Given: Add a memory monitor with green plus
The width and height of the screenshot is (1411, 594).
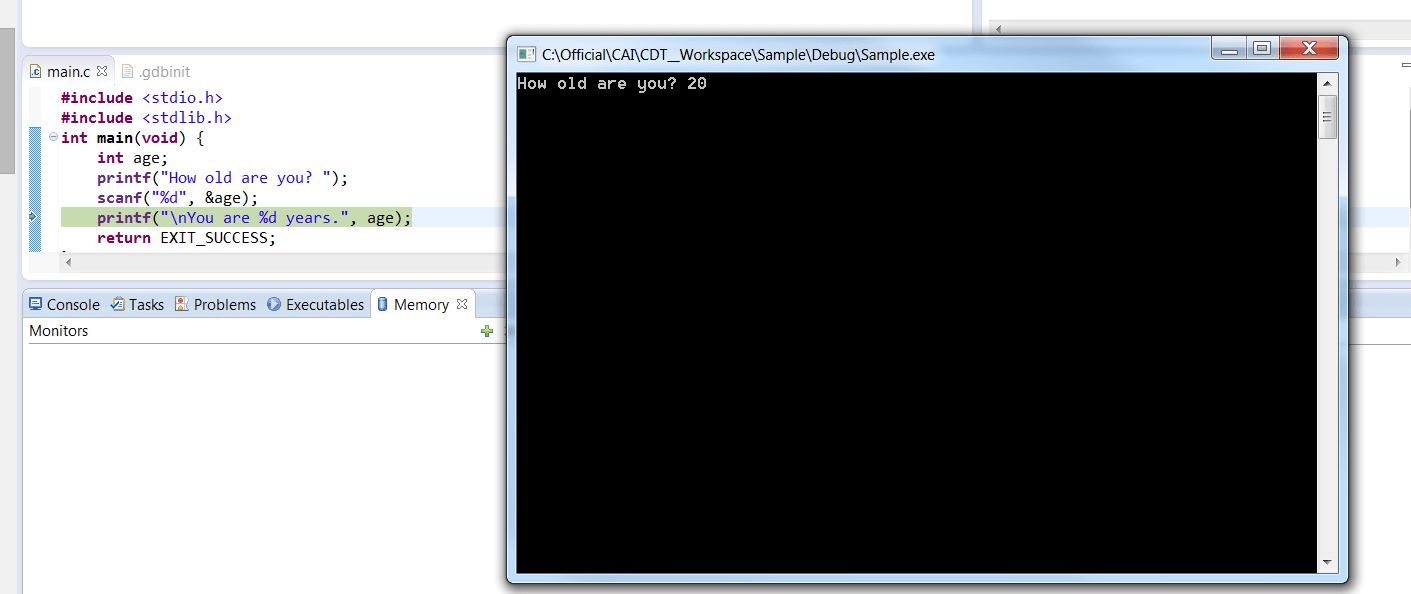Looking at the screenshot, I should coord(487,331).
